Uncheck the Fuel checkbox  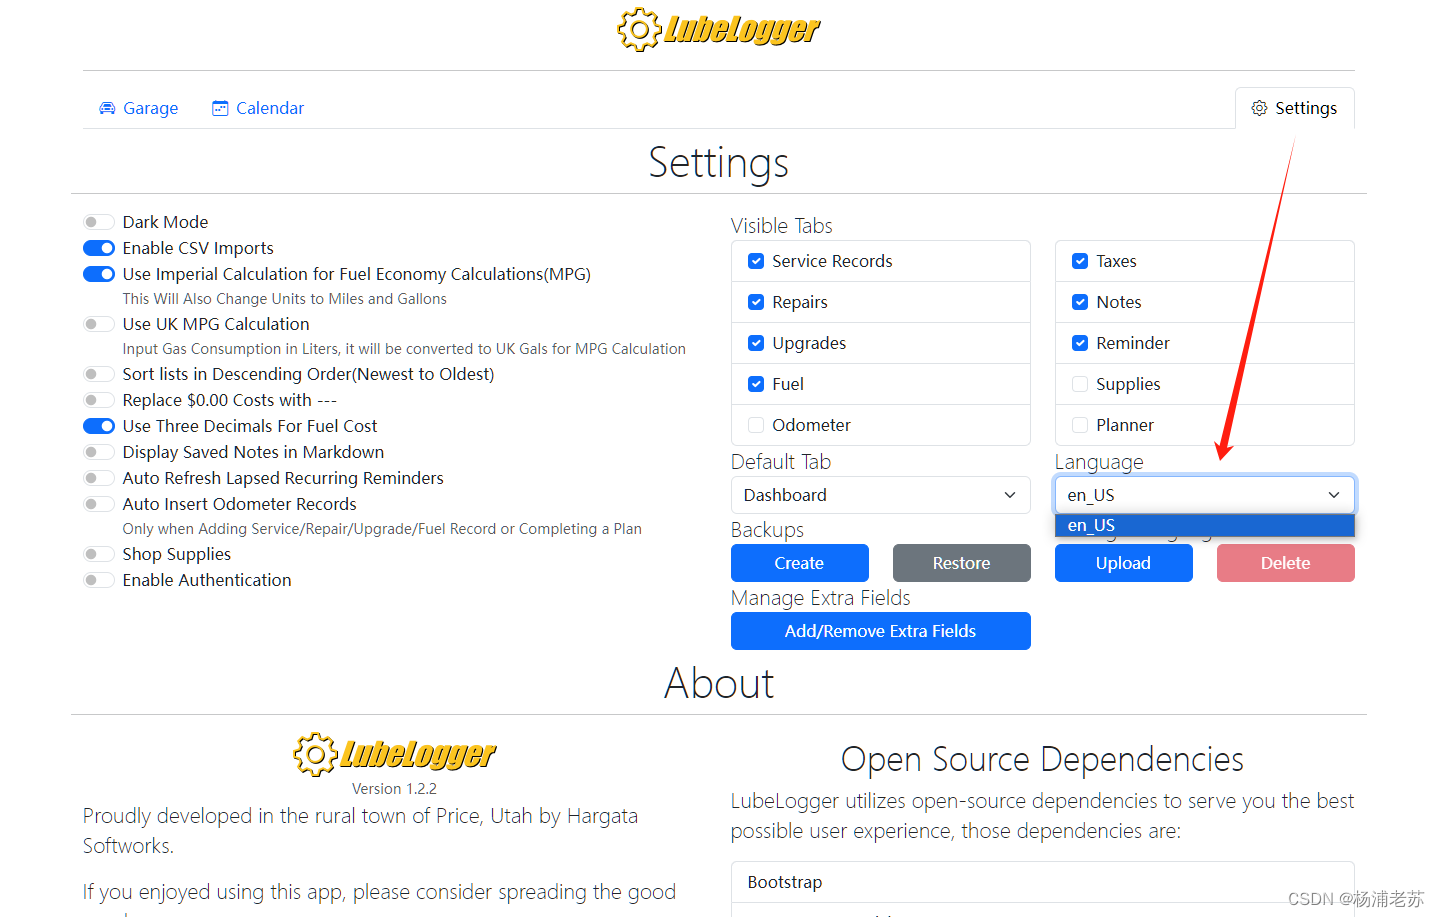click(756, 384)
